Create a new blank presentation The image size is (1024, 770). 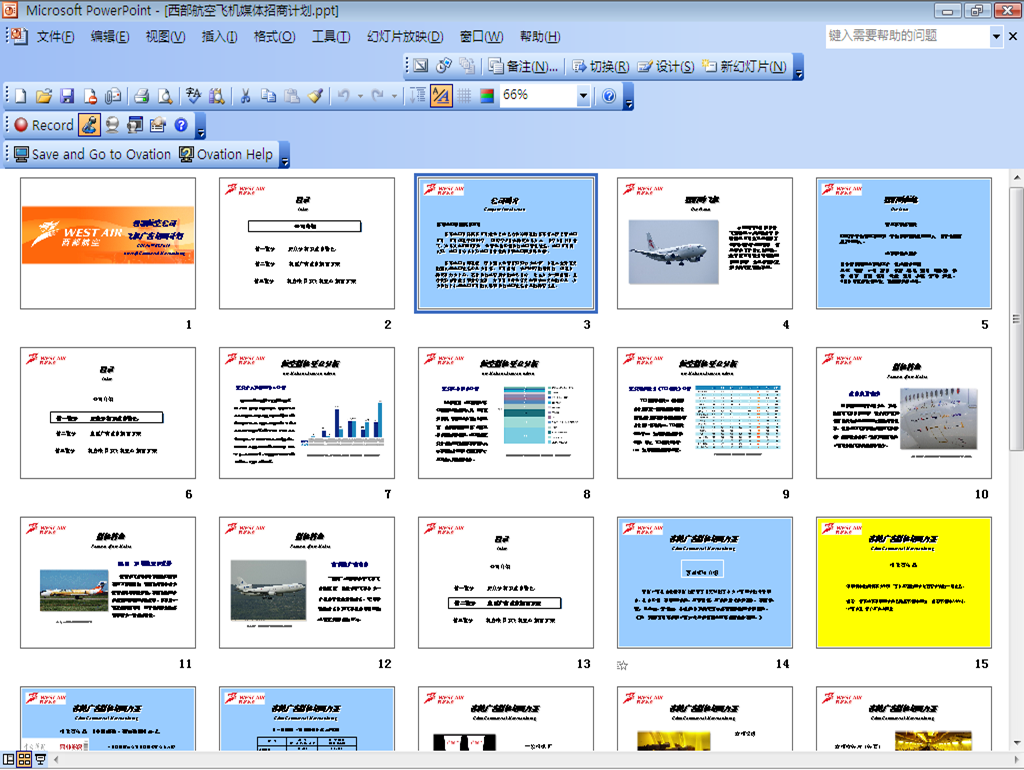click(x=20, y=96)
